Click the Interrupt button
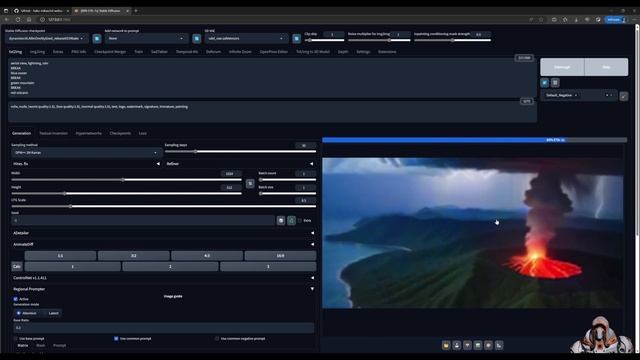The image size is (640, 360). pyautogui.click(x=562, y=67)
